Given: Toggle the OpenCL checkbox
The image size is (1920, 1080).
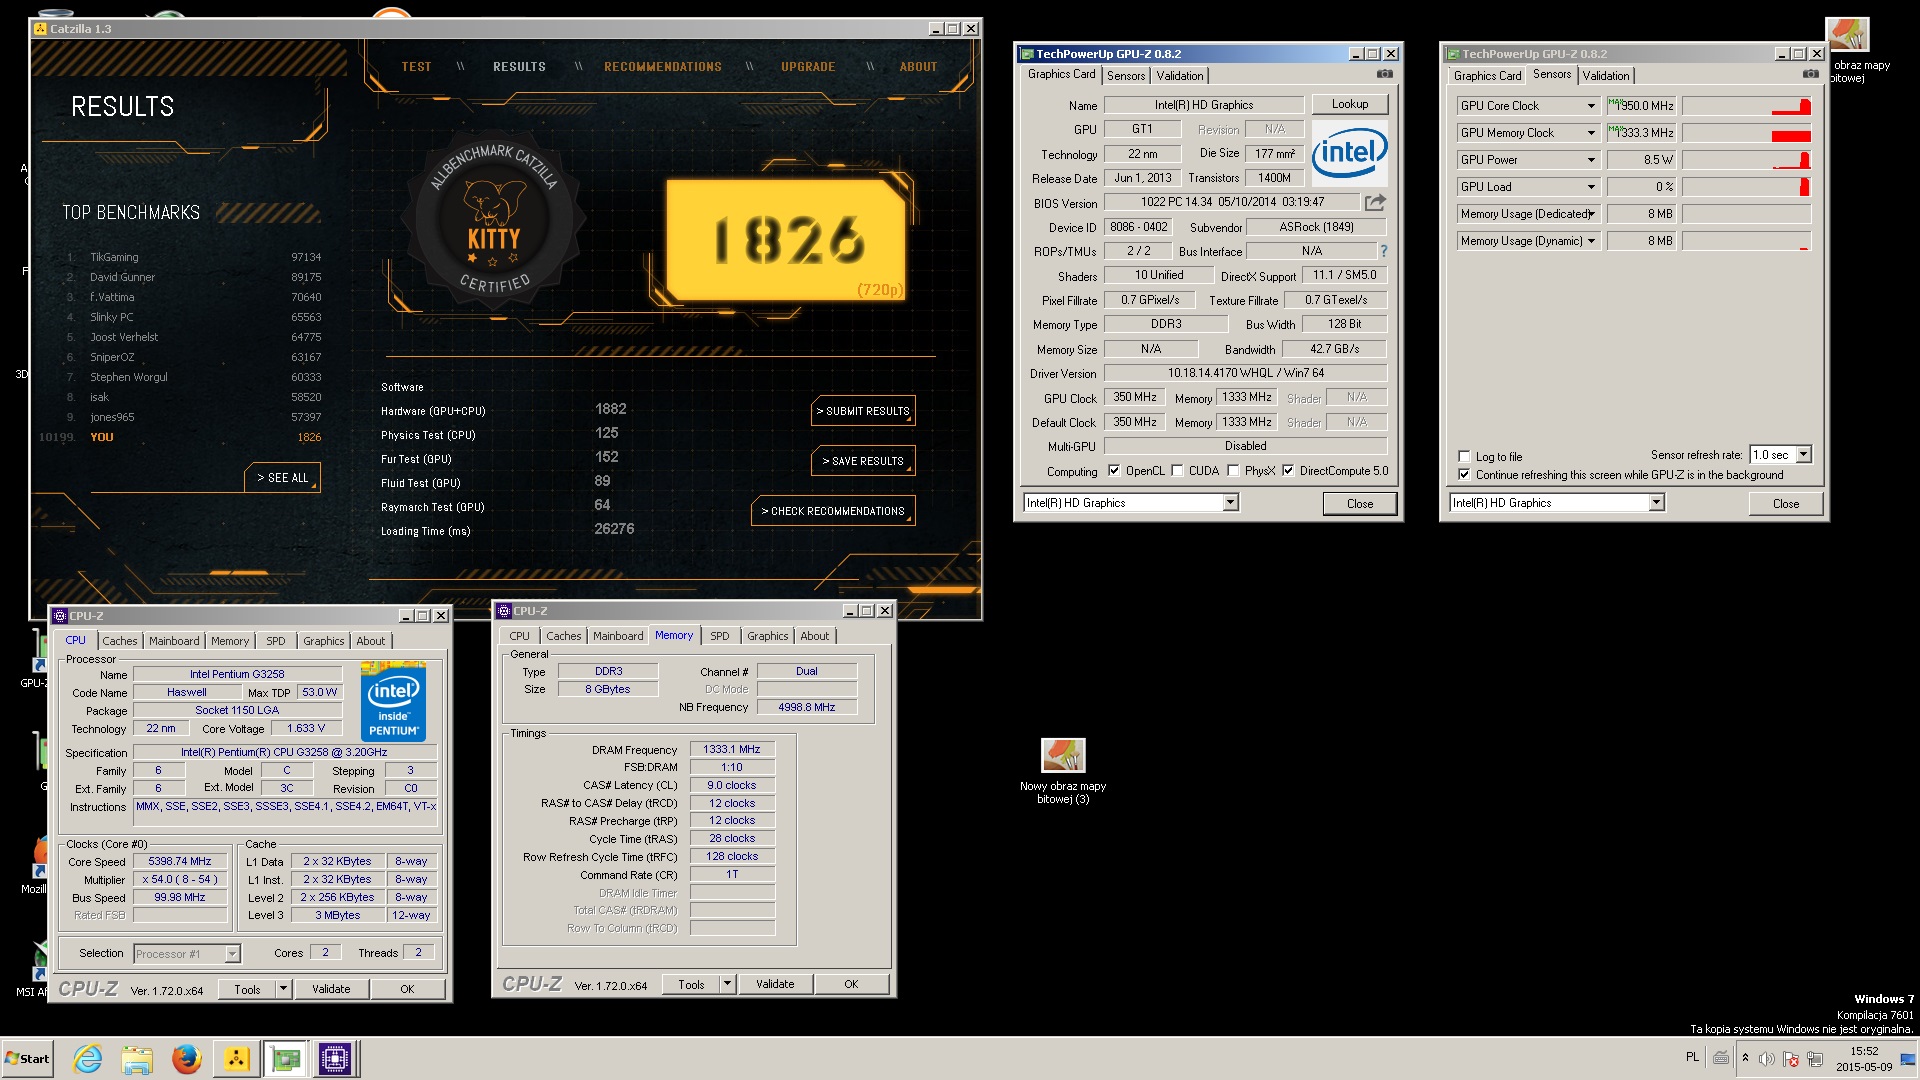Looking at the screenshot, I should pos(1114,471).
